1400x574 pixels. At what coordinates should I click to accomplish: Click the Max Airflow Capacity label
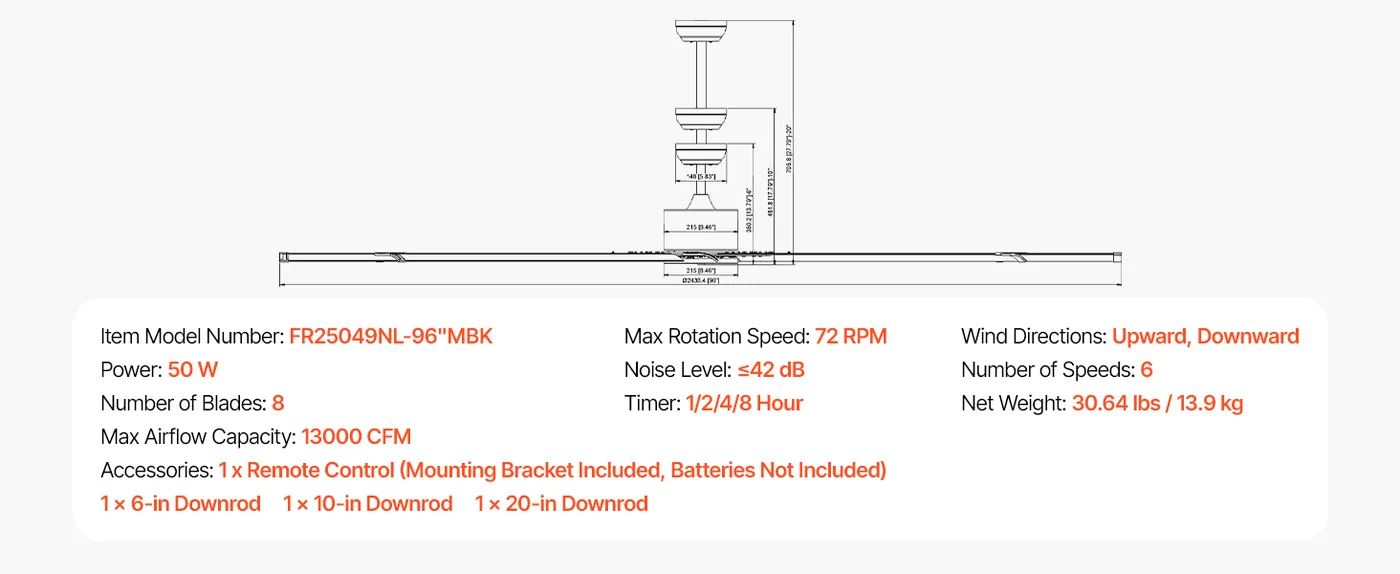[198, 436]
